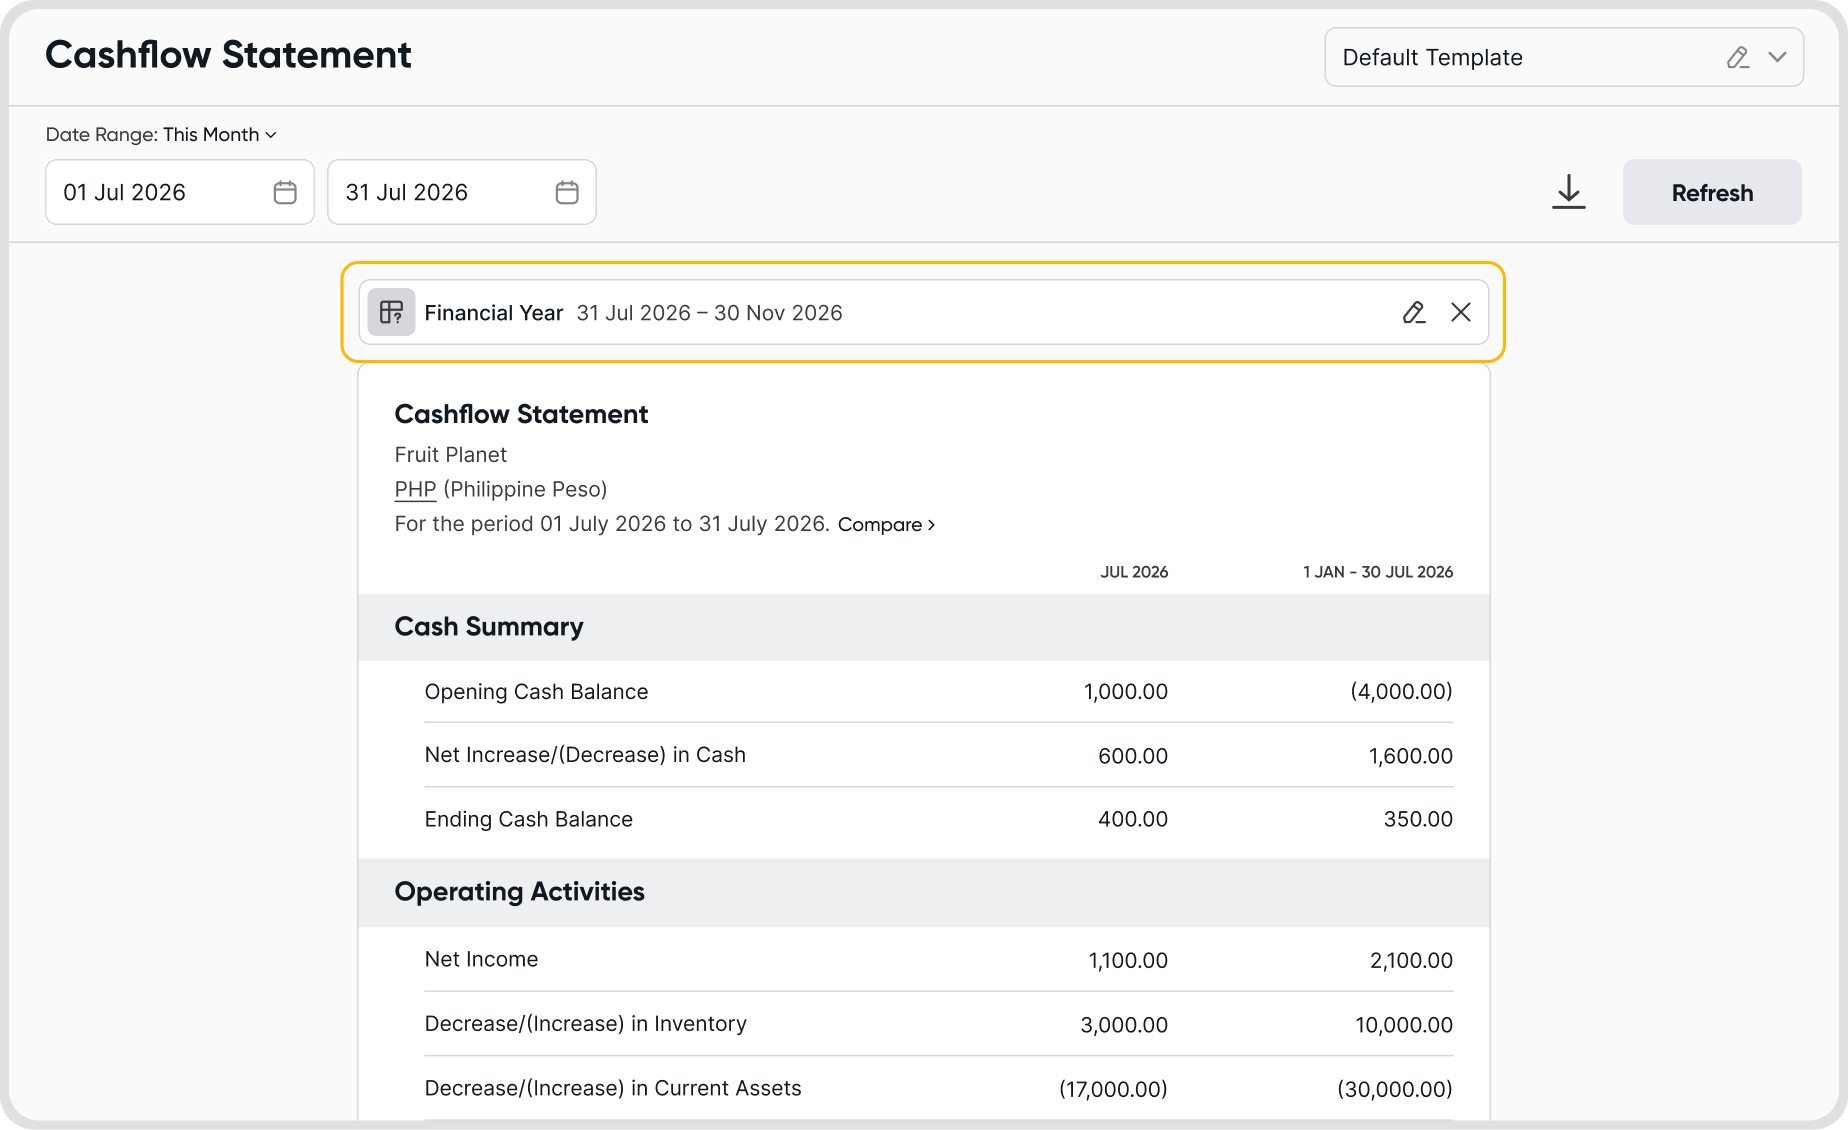Click the JUL 2026 column header
The image size is (1848, 1130).
(x=1134, y=572)
